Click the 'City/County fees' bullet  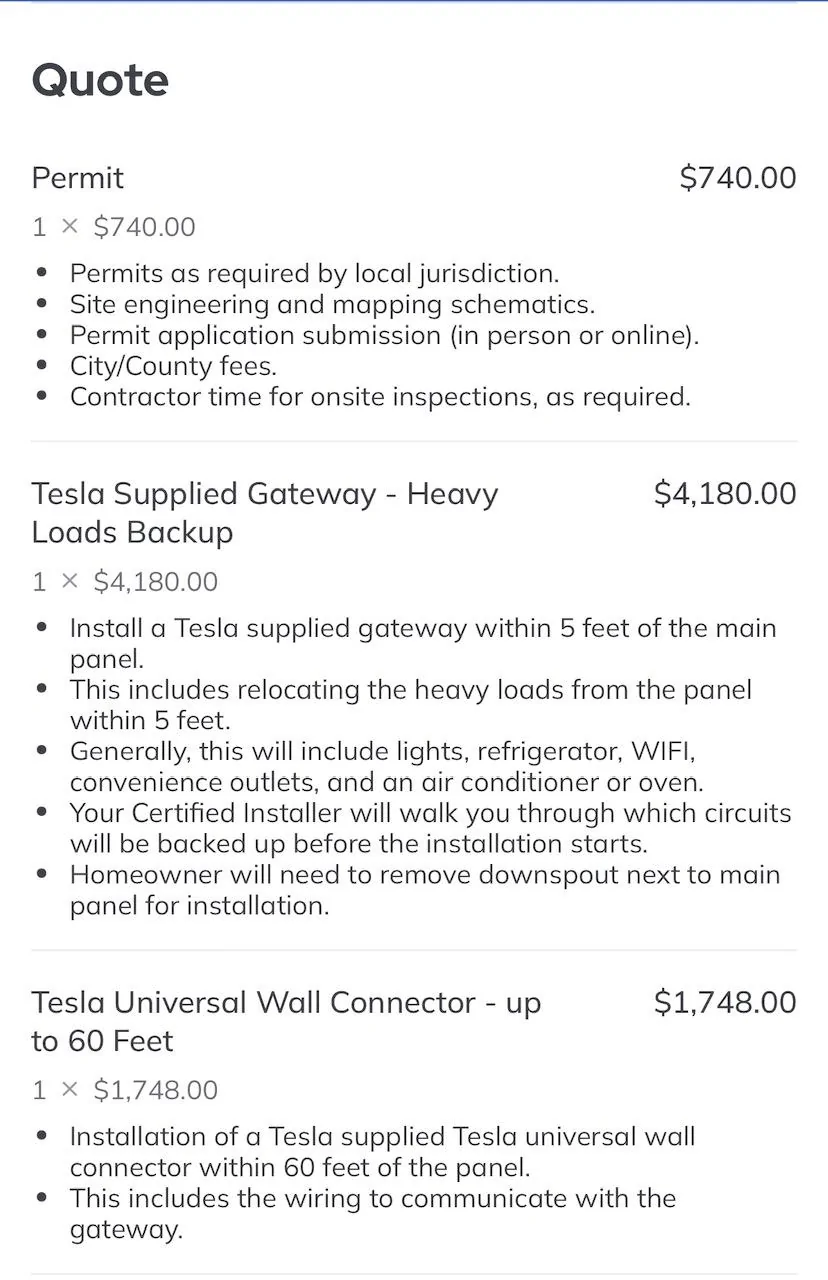click(173, 366)
